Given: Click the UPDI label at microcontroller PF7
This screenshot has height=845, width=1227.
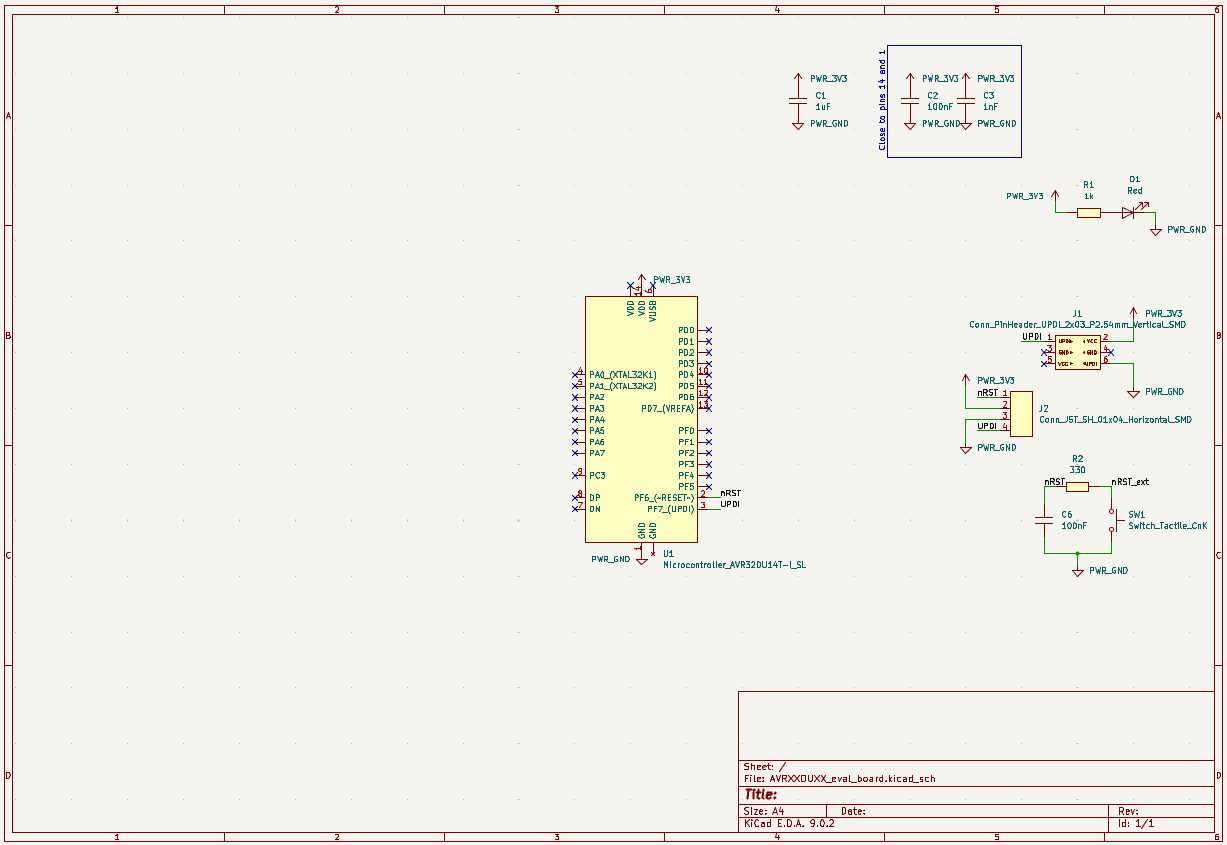Looking at the screenshot, I should tap(730, 504).
